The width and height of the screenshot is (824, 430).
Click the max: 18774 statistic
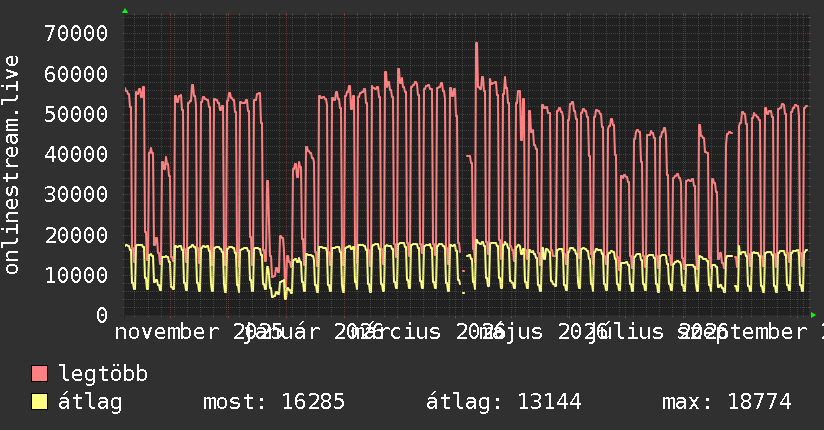pyautogui.click(x=726, y=402)
